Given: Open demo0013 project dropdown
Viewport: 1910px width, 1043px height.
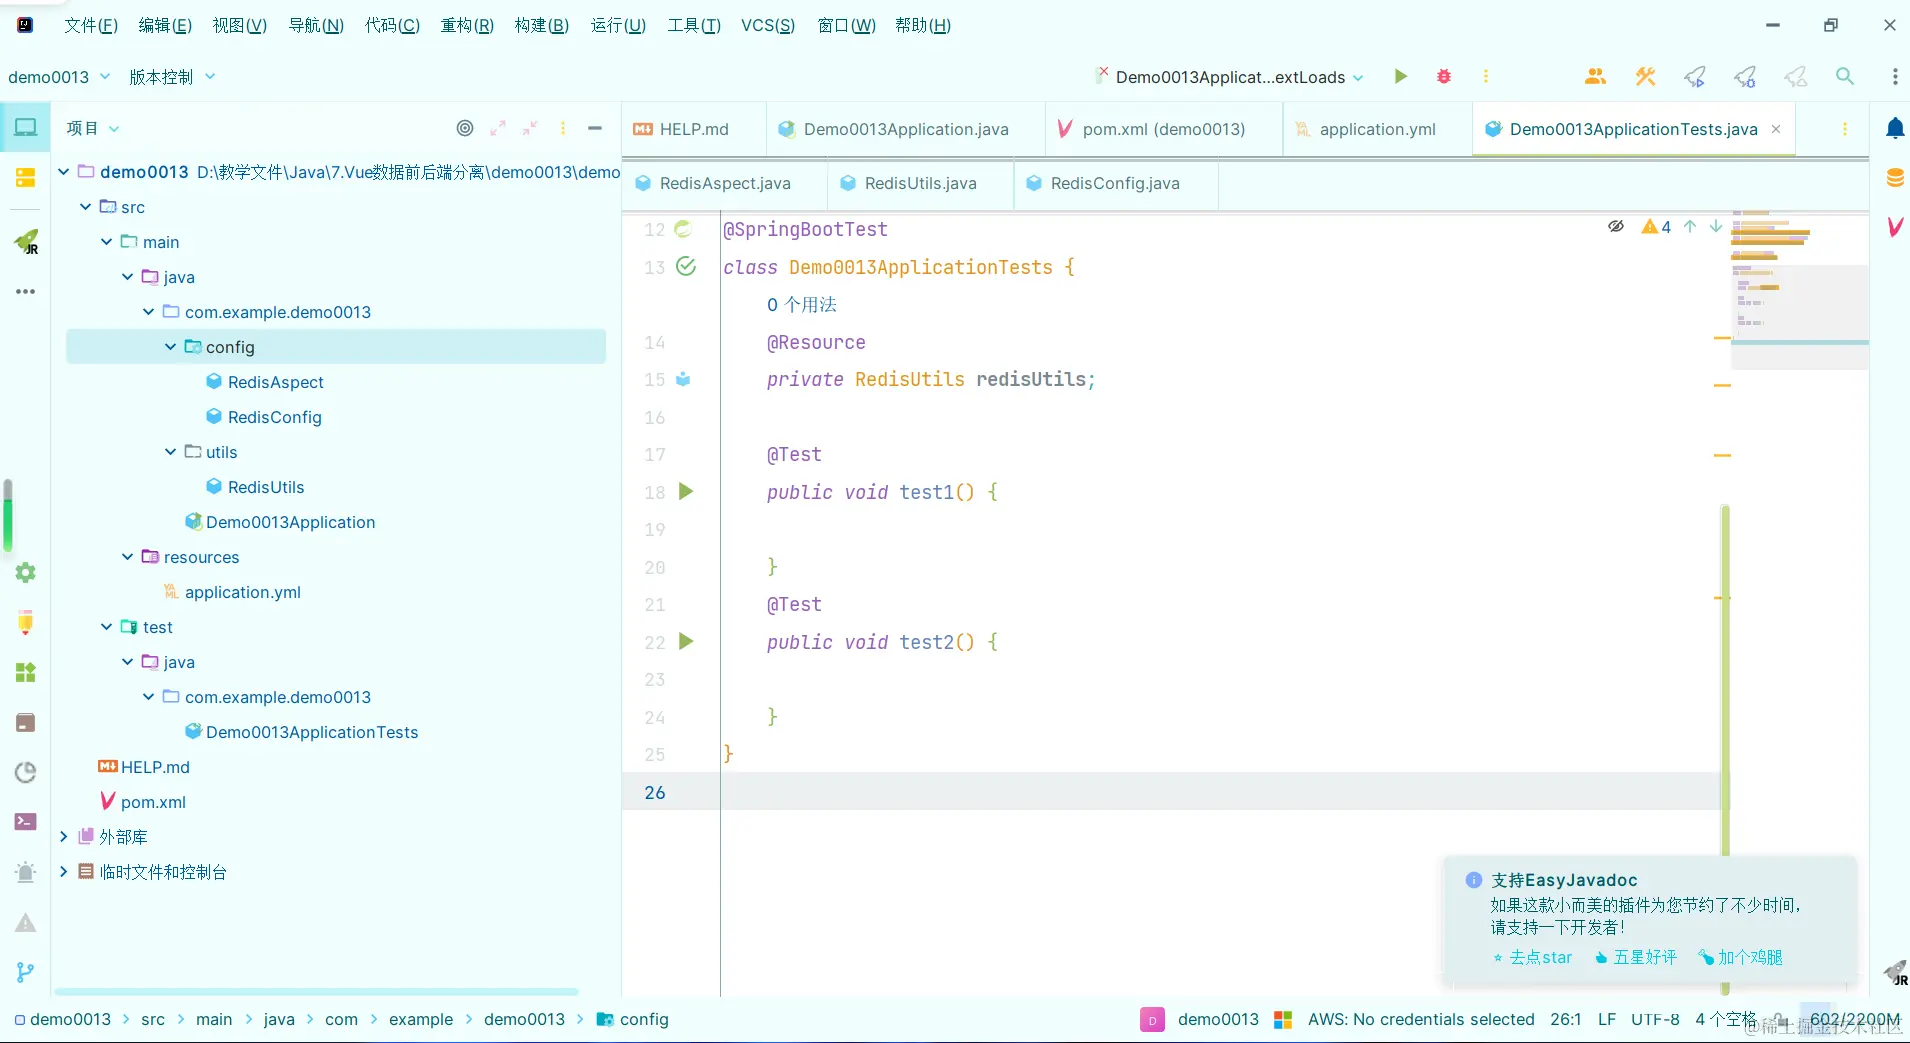Looking at the screenshot, I should [59, 77].
